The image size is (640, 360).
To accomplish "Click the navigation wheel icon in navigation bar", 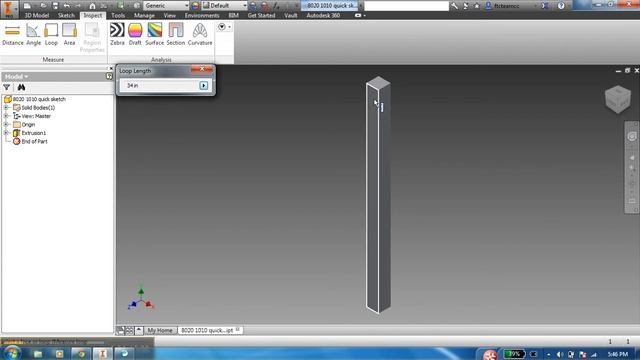I will (x=631, y=136).
